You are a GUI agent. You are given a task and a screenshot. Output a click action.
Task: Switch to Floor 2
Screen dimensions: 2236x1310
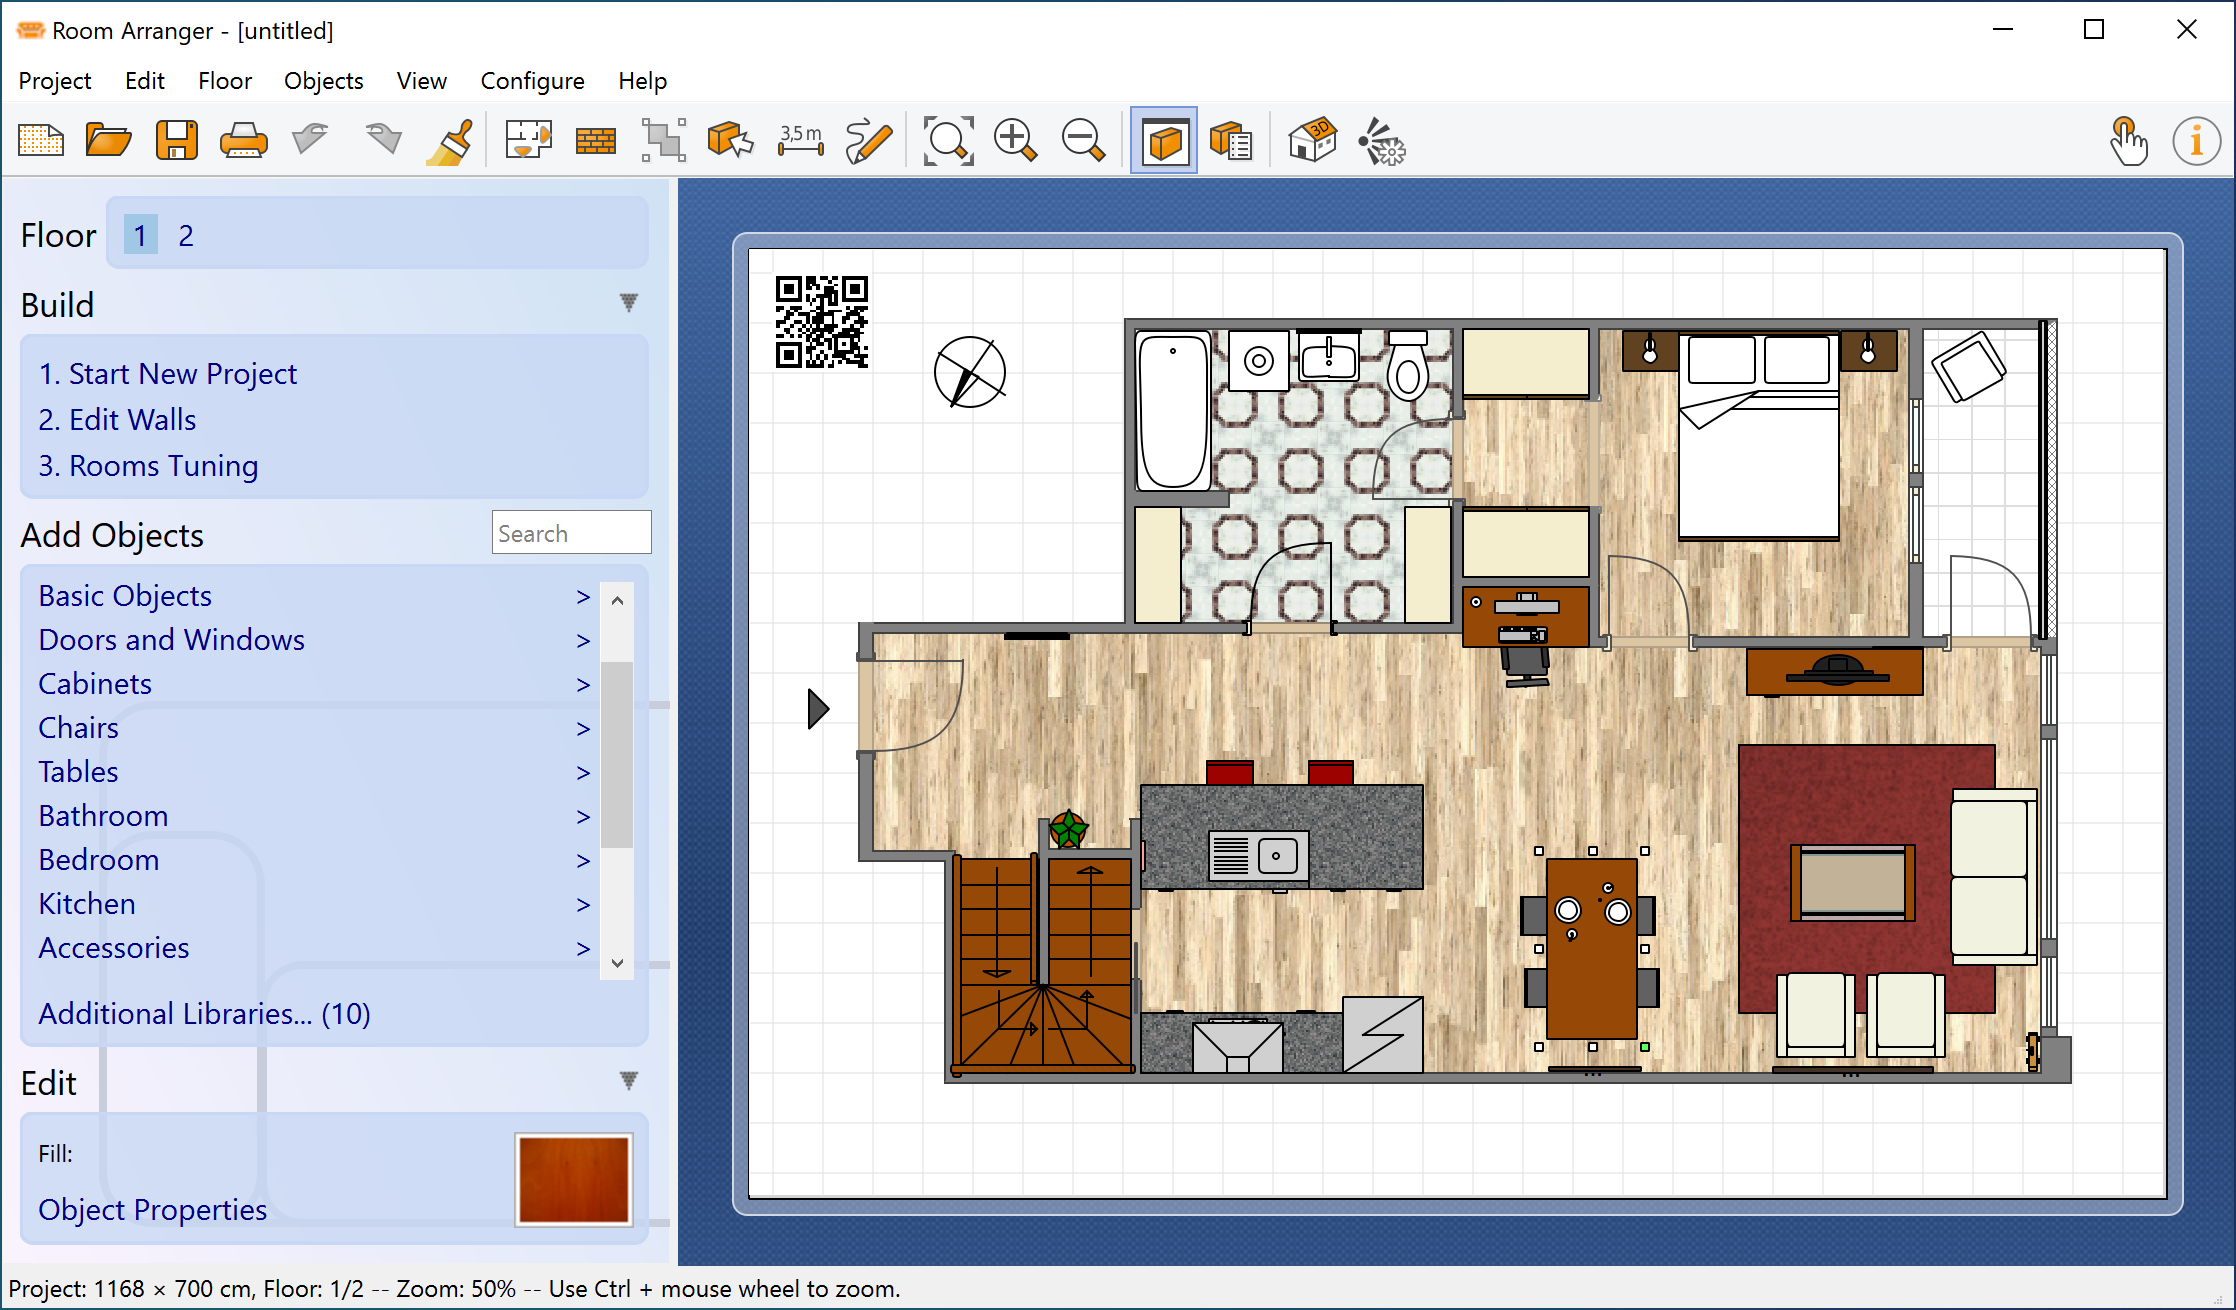click(x=187, y=235)
